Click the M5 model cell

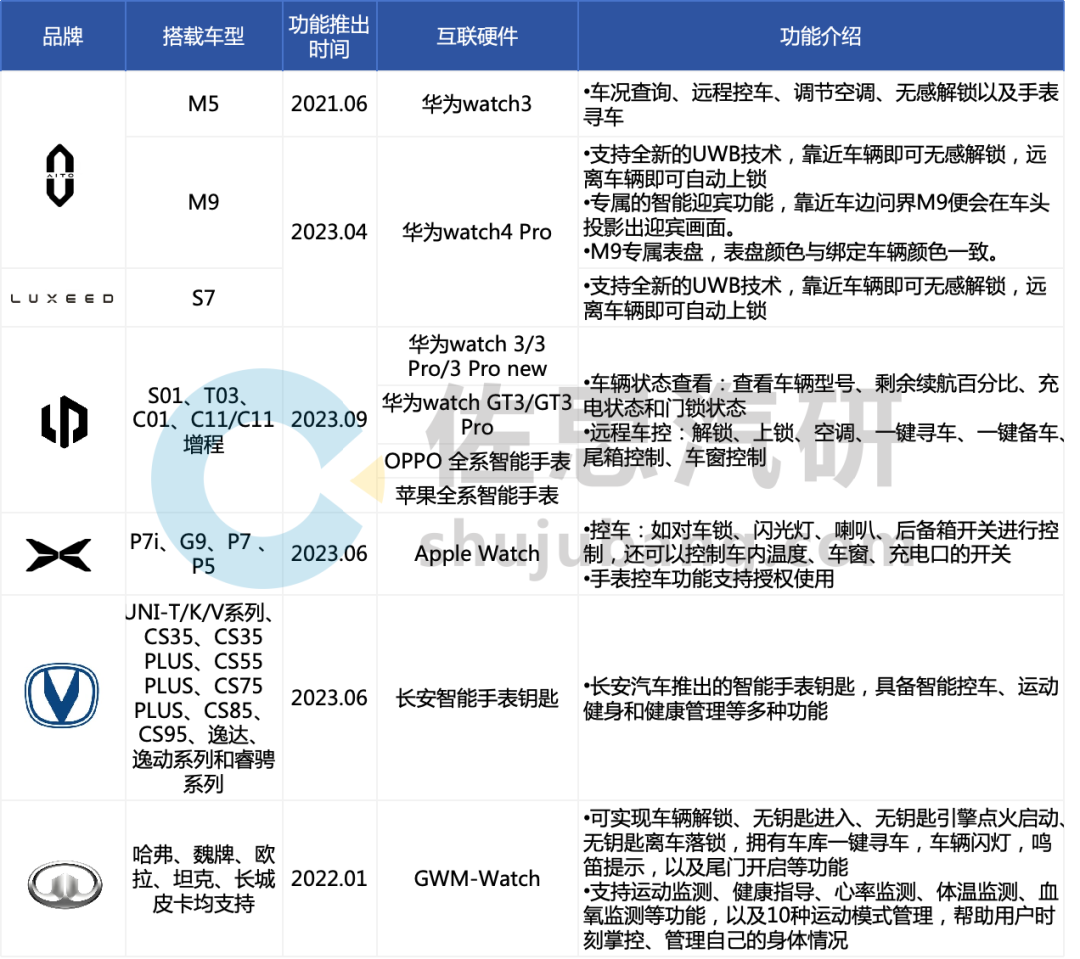pyautogui.click(x=204, y=104)
